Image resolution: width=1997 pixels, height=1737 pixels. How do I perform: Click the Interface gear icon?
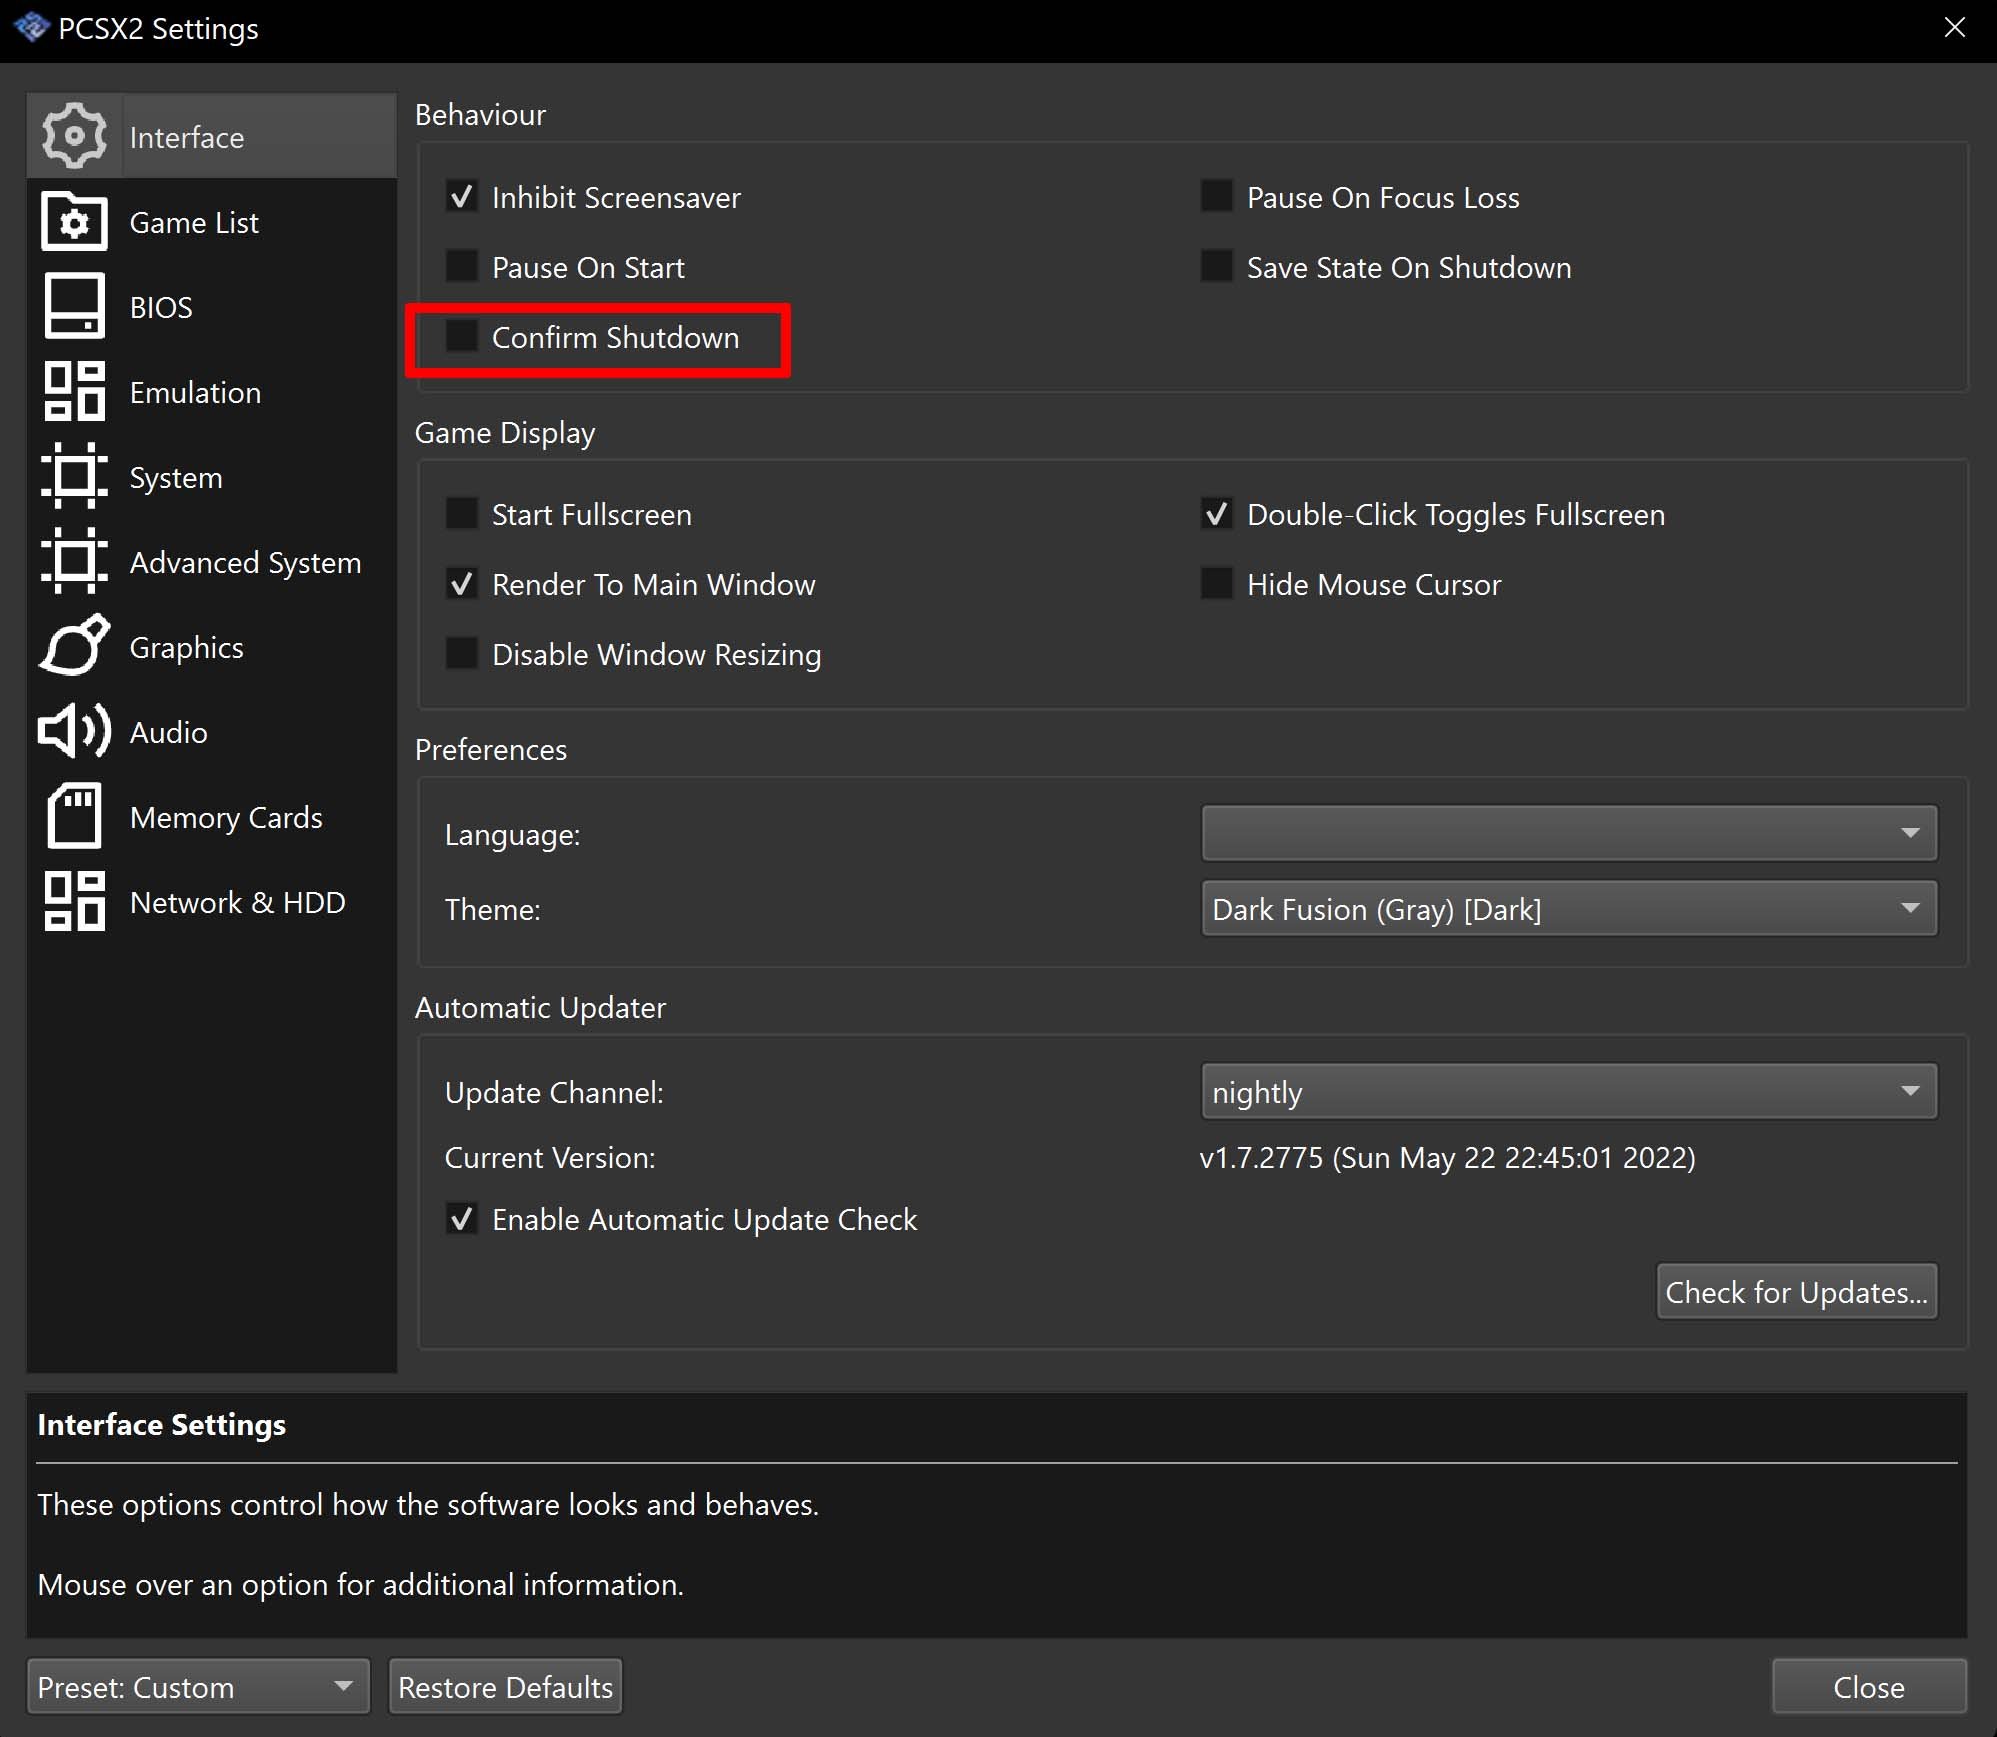click(74, 136)
